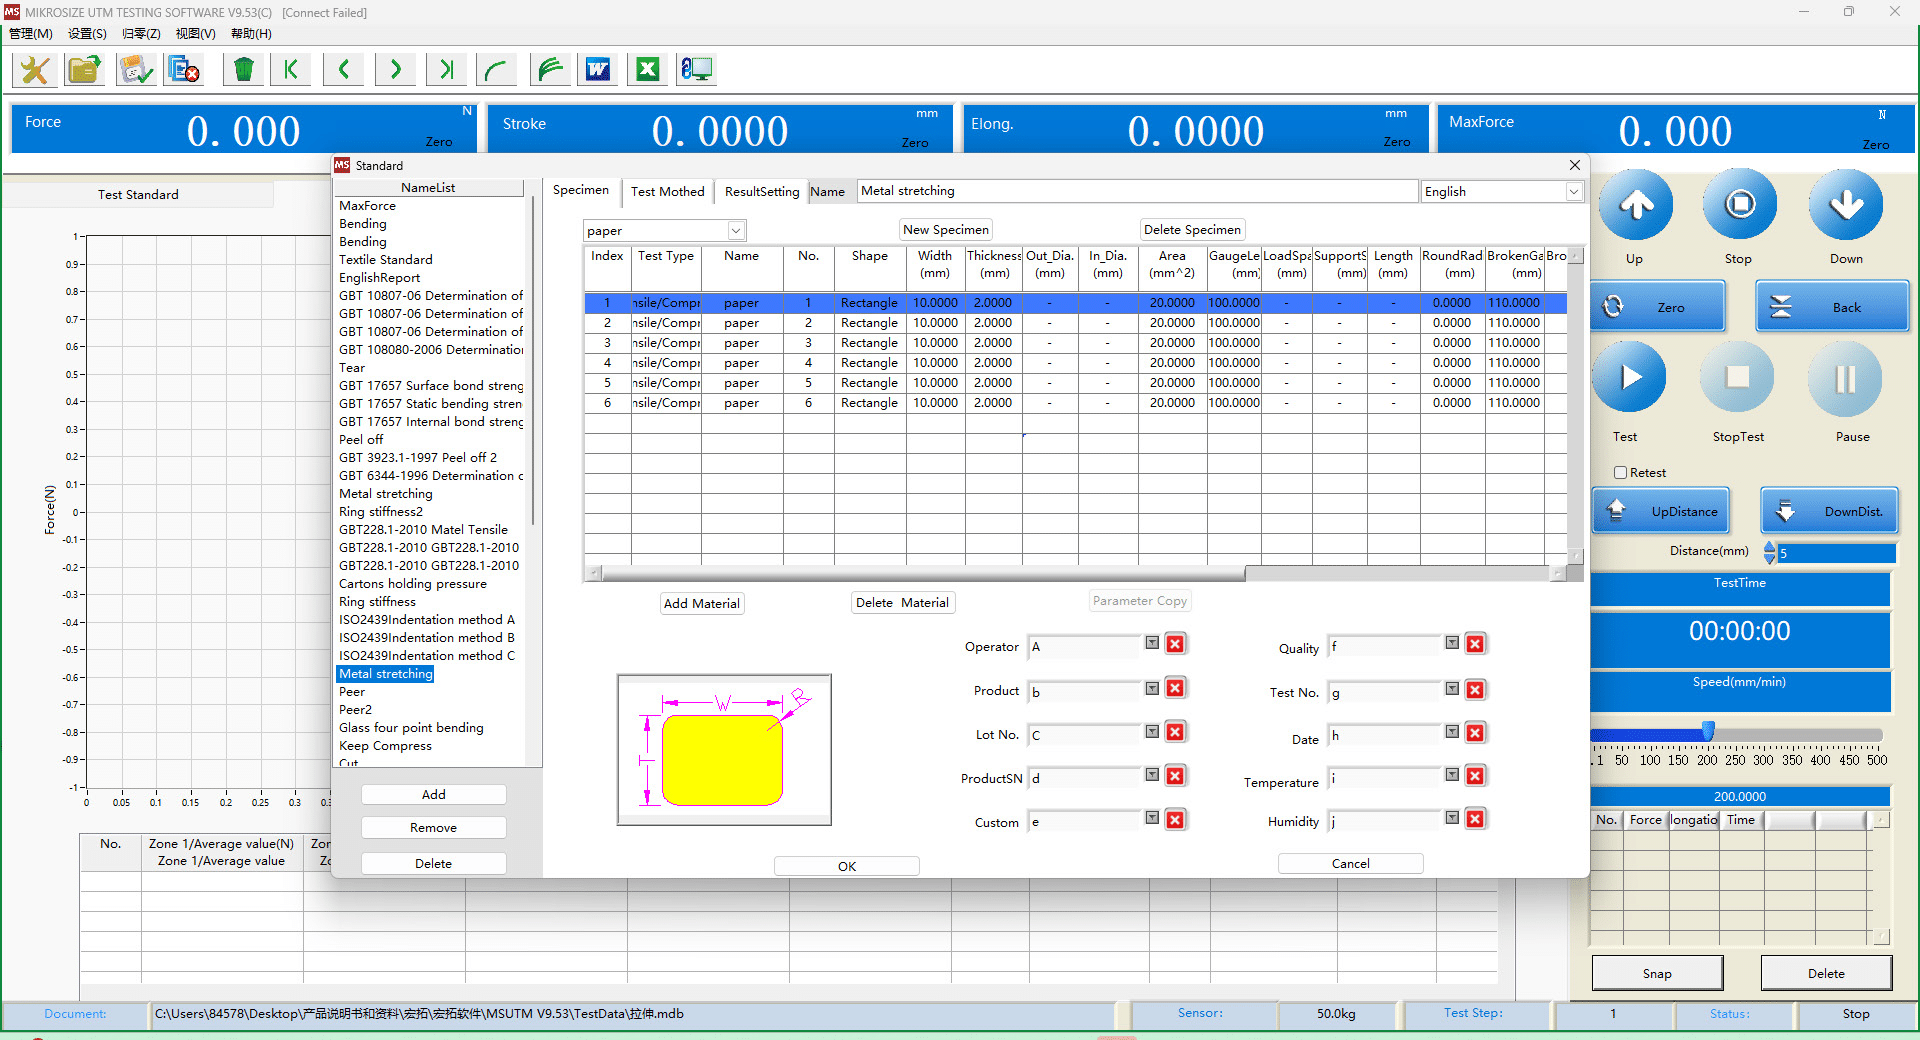
Task: Export data to Excel icon
Action: click(x=648, y=70)
